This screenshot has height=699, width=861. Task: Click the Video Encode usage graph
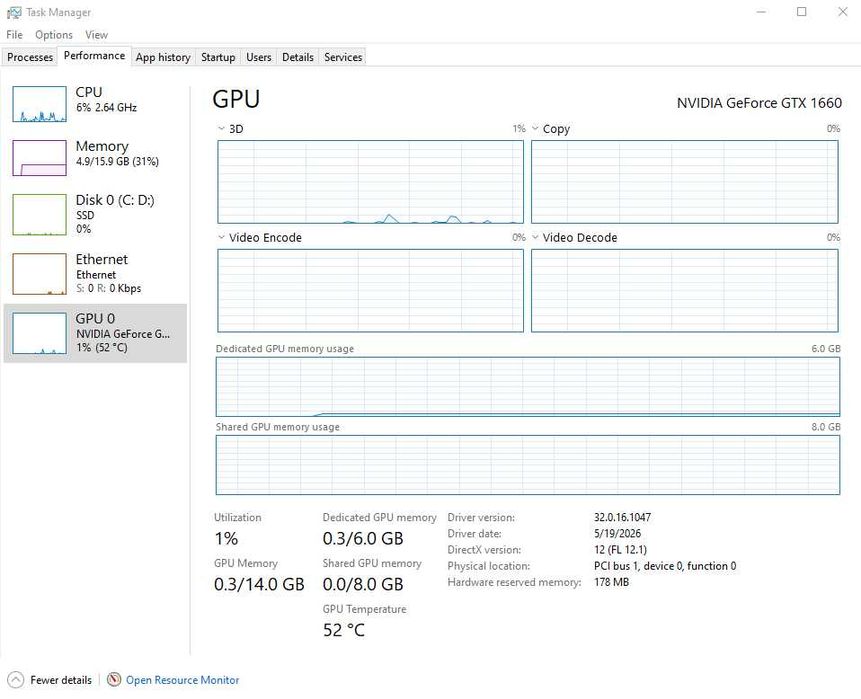tap(371, 290)
